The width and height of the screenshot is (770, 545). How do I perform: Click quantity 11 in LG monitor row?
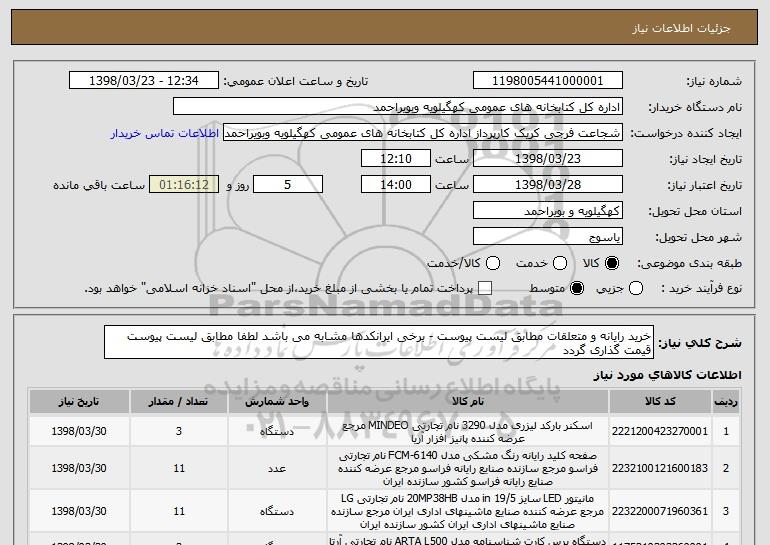click(x=179, y=511)
